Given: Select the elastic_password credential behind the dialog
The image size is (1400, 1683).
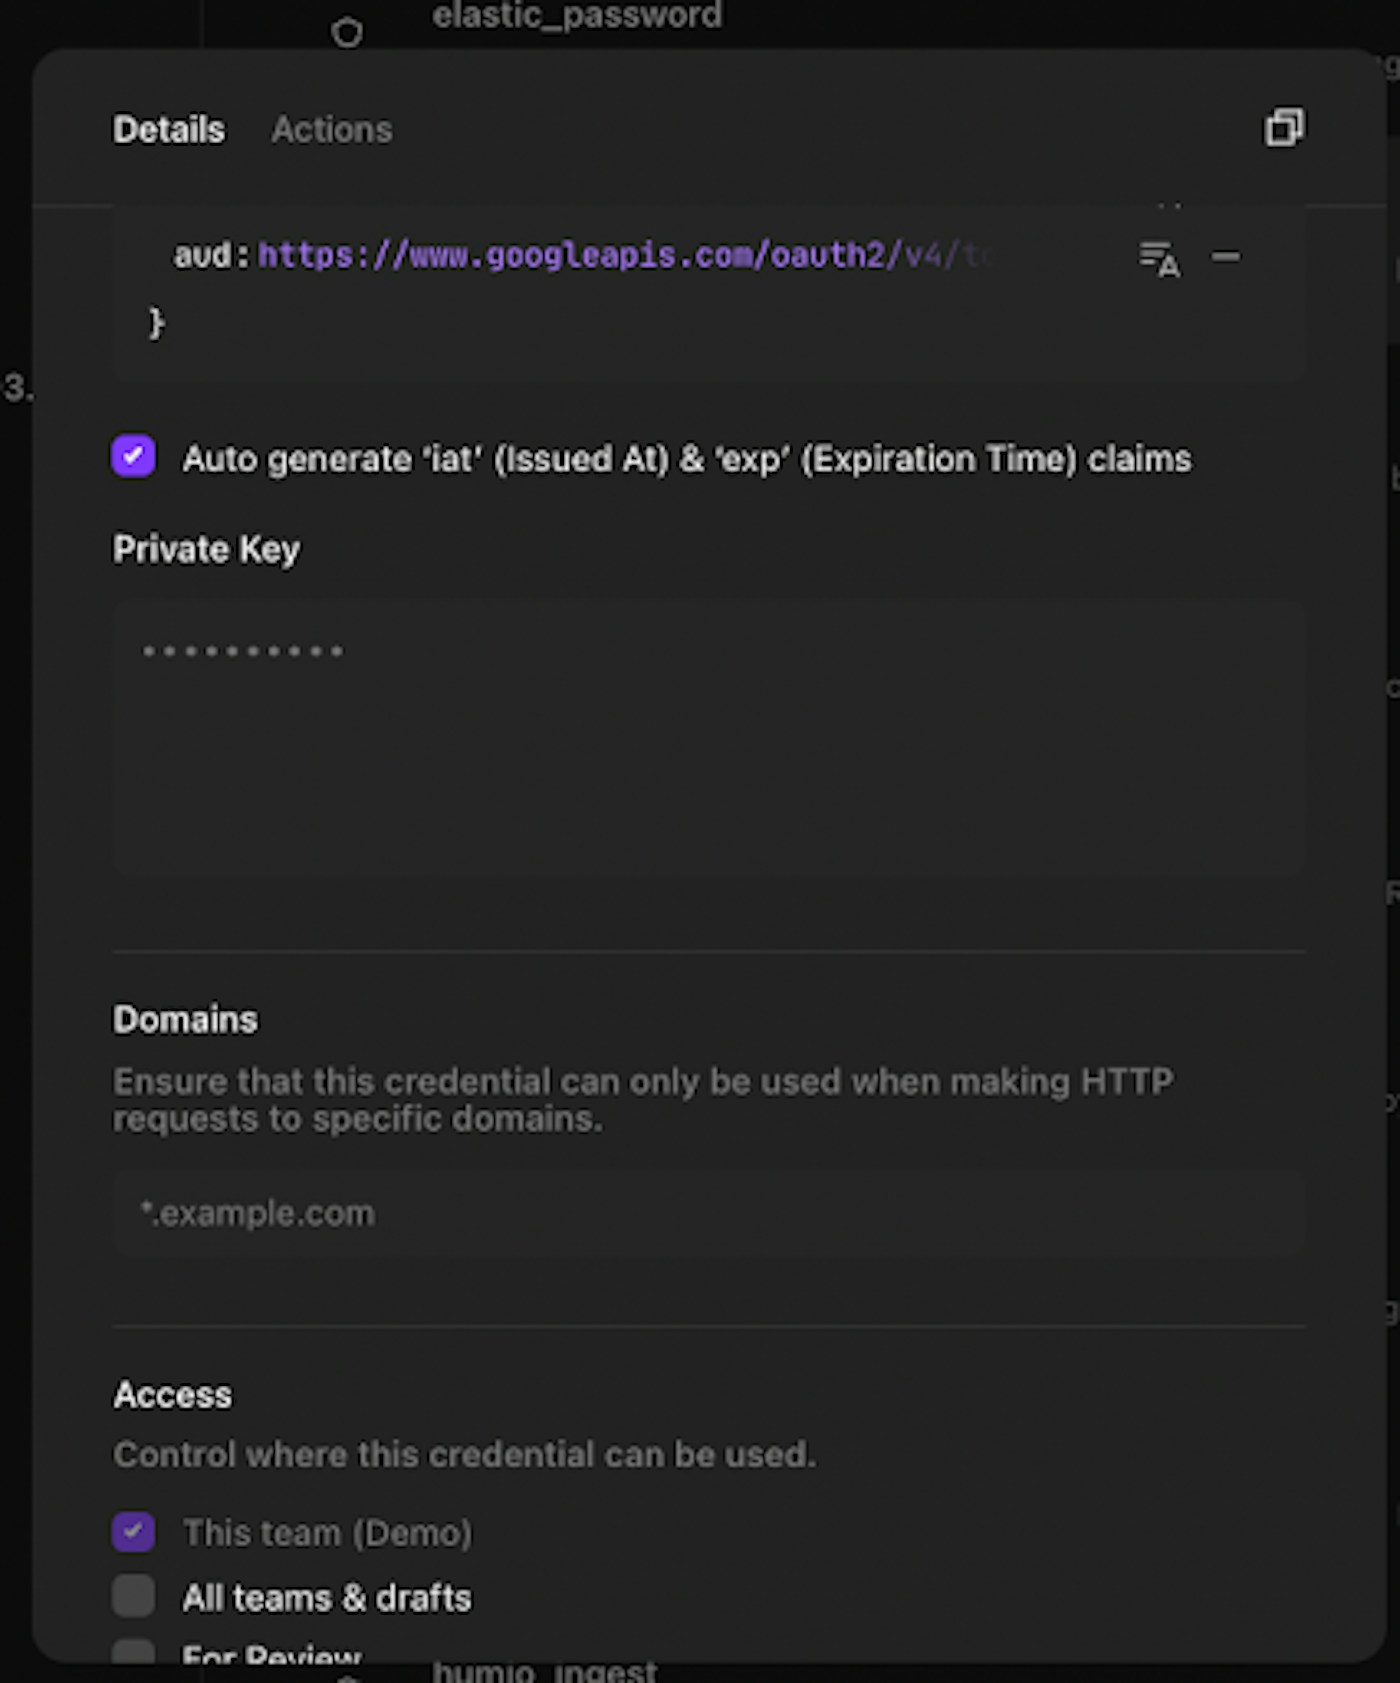Looking at the screenshot, I should (x=577, y=16).
